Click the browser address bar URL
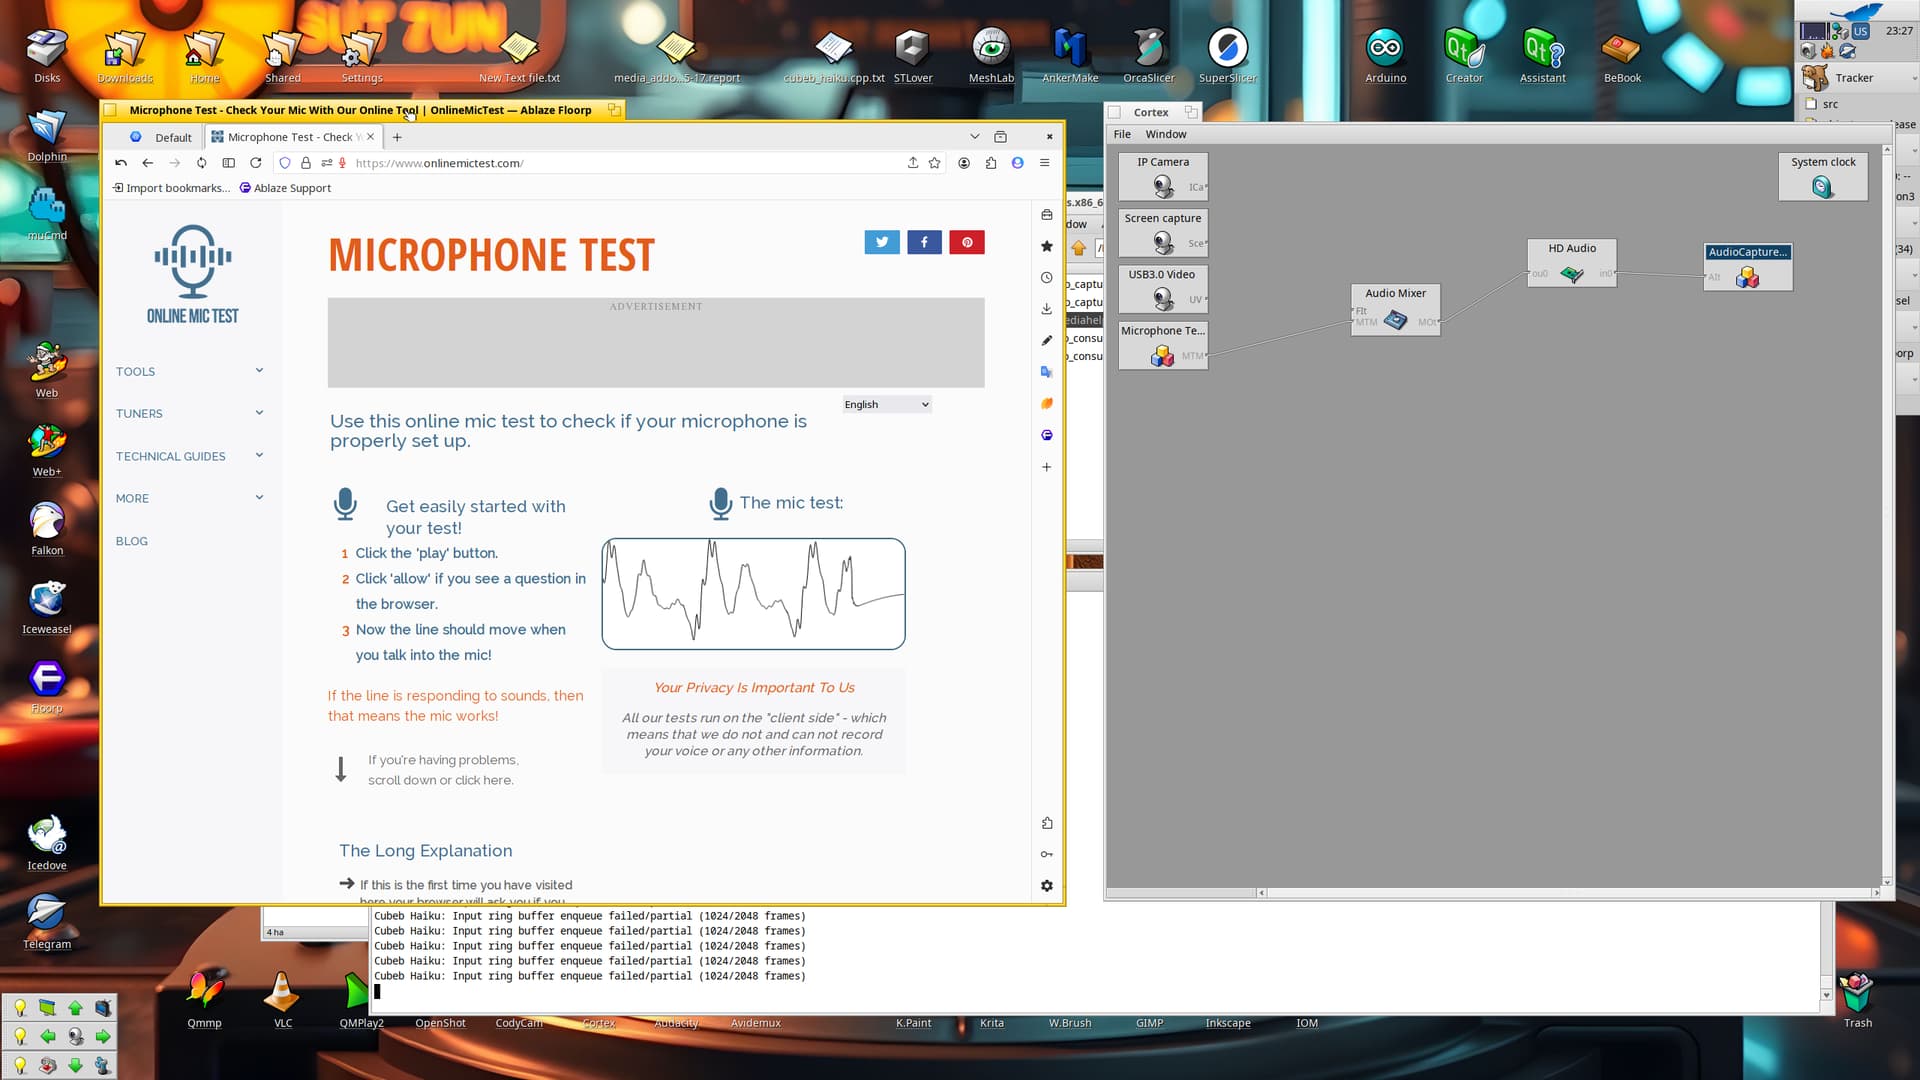The image size is (1920, 1080). point(439,163)
